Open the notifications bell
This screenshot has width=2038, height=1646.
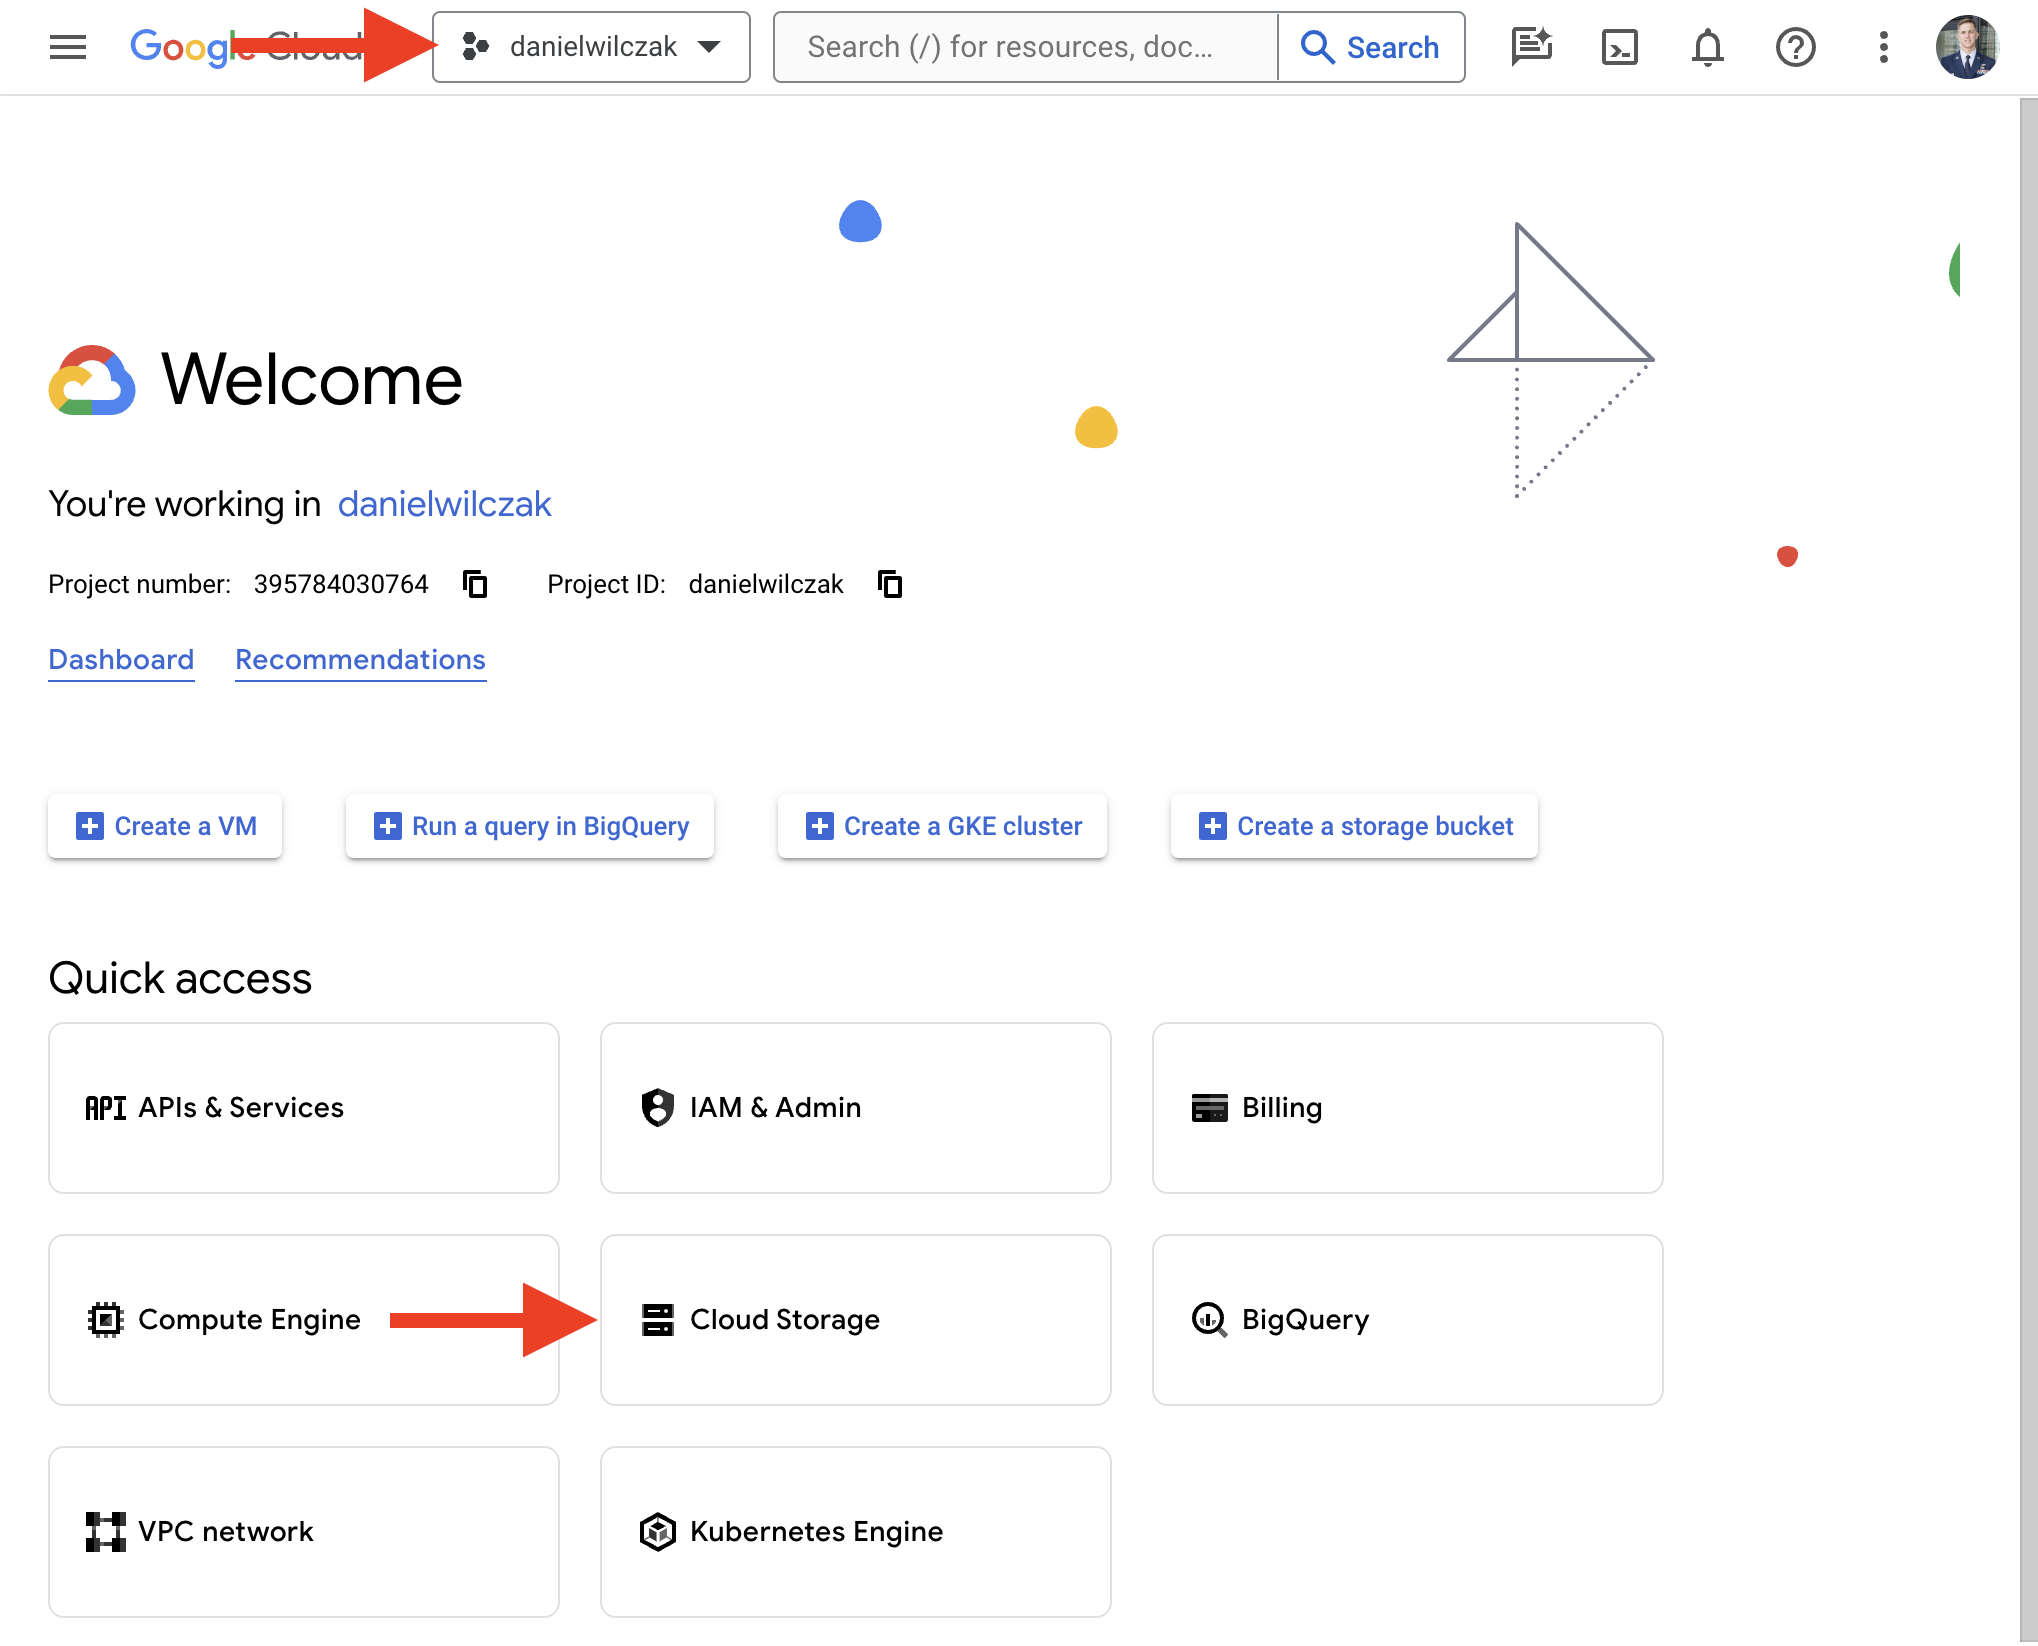coord(1707,47)
